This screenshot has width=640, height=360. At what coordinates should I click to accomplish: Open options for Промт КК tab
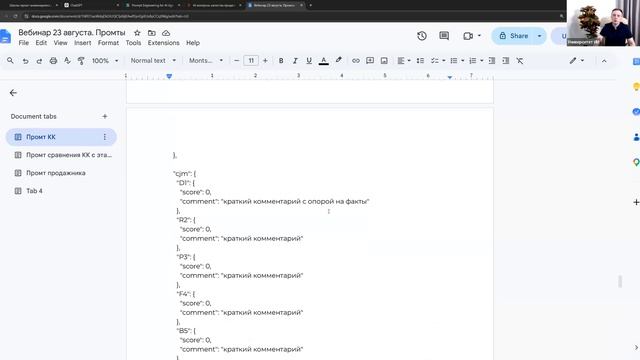click(x=104, y=137)
